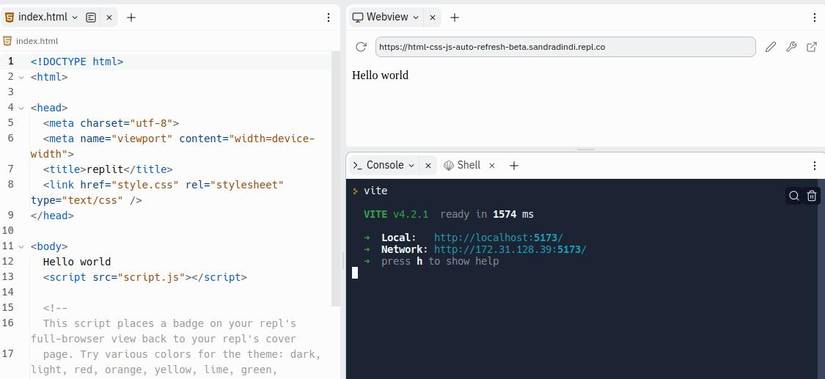Select the Webview tab
825x379 pixels.
[386, 17]
